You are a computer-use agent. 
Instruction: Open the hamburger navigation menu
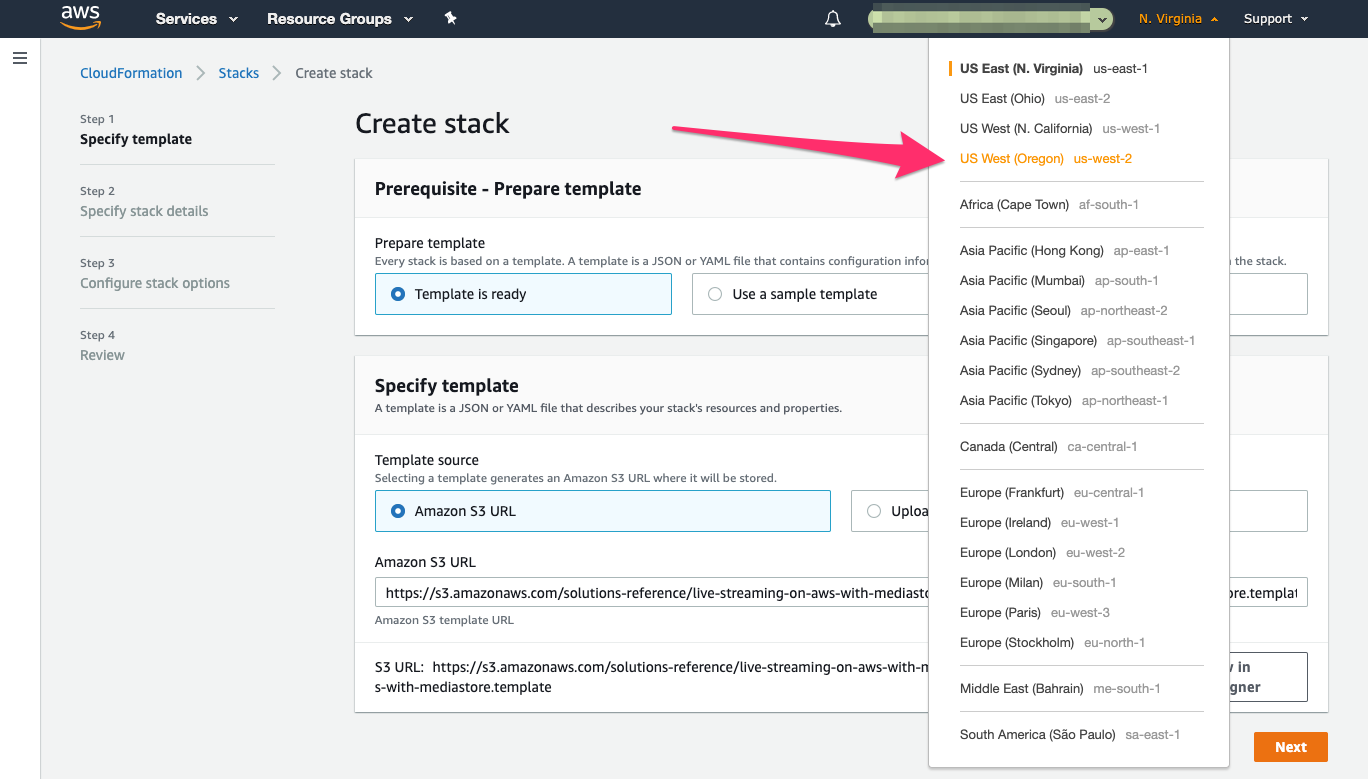(20, 58)
